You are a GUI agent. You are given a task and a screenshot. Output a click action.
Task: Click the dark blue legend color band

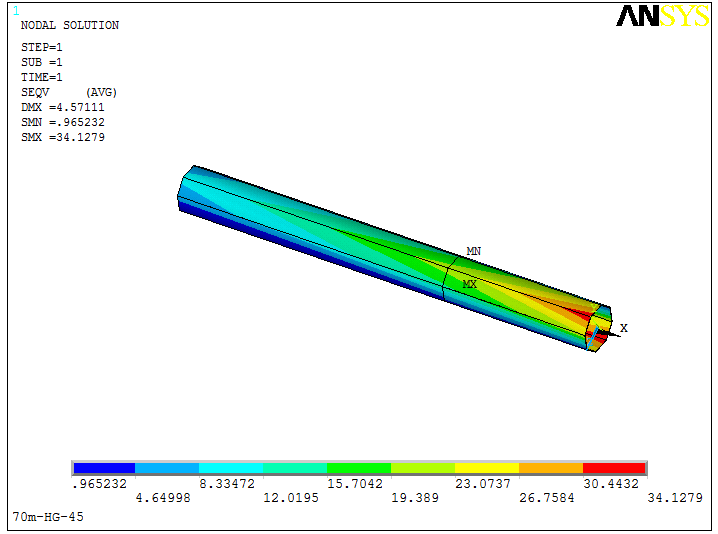[x=104, y=468]
